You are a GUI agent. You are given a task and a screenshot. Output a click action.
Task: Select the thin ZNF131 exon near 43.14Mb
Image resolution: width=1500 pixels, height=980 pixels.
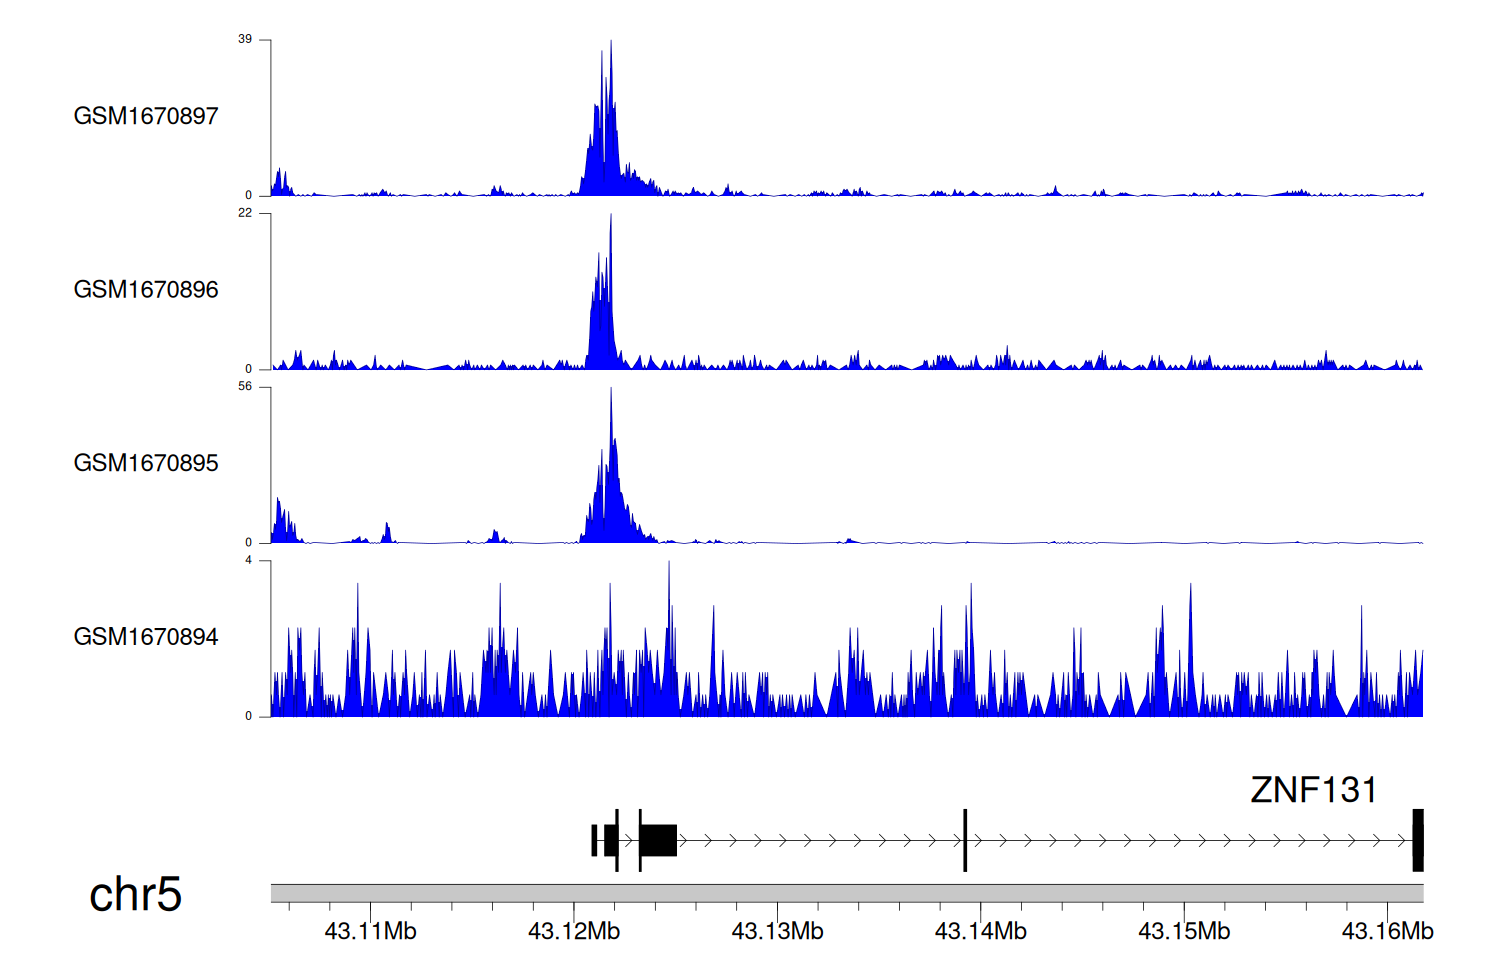(965, 841)
